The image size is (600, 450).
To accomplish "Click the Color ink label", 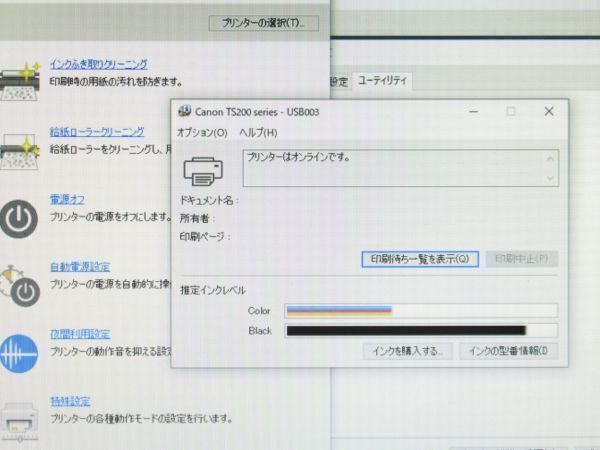I will [x=259, y=311].
